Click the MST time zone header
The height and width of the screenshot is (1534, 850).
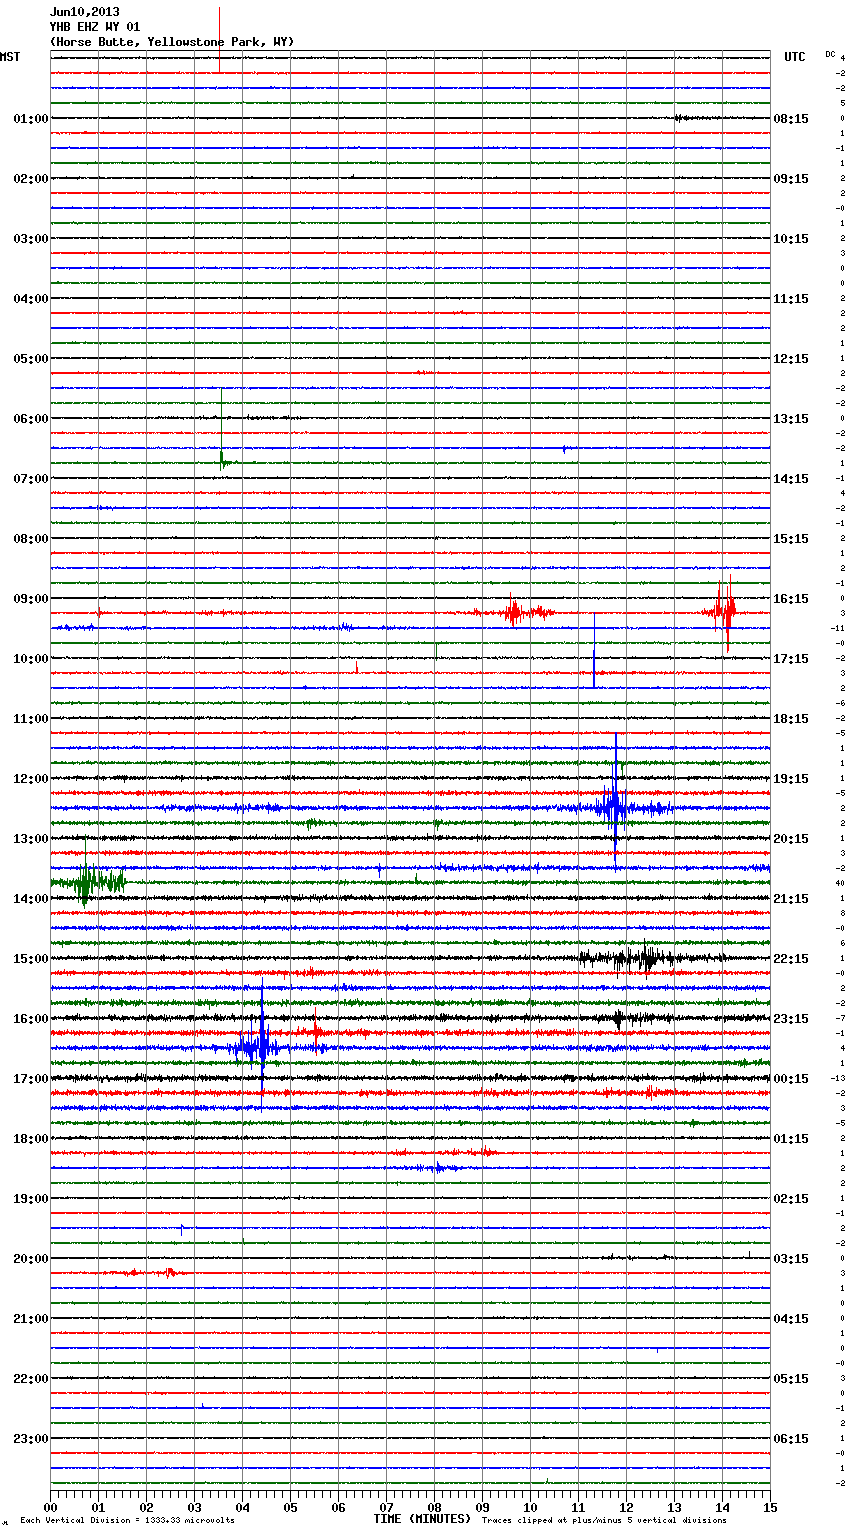10,57
